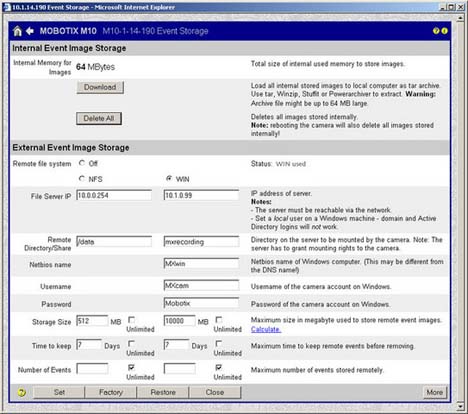Viewport: 468px width, 414px height.
Task: Open the Calculate link
Action: pos(266,329)
